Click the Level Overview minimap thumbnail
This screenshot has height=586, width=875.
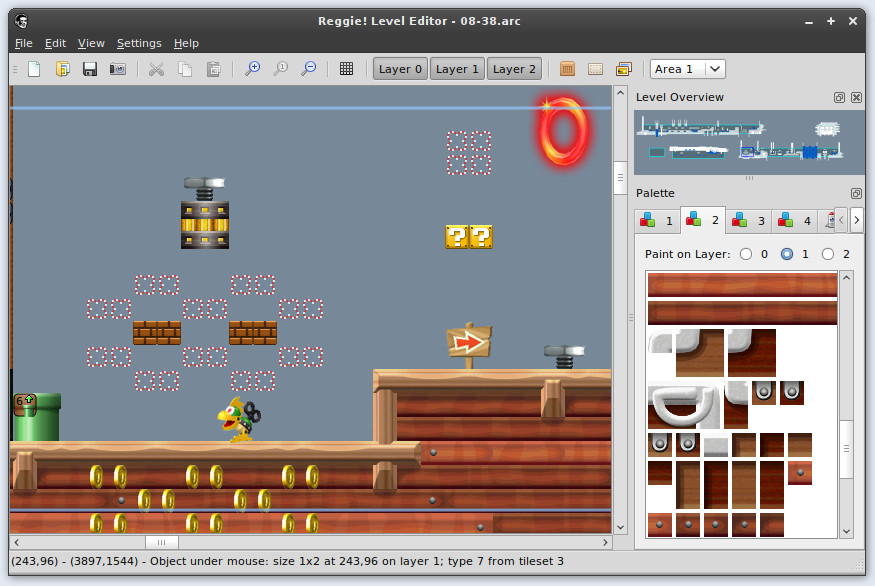click(749, 139)
